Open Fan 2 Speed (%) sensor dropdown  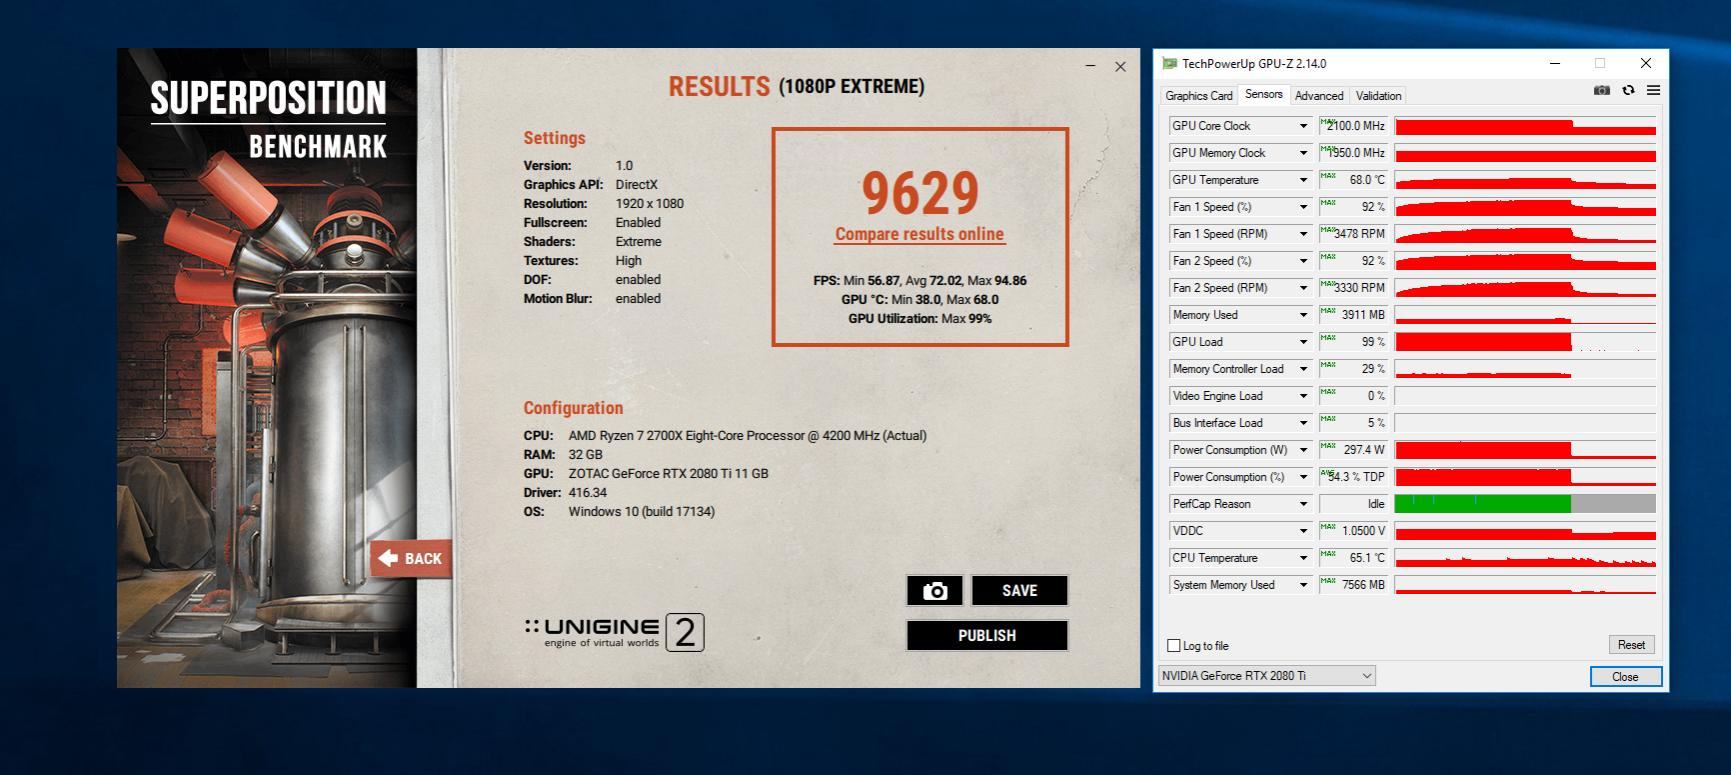[x=1303, y=261]
